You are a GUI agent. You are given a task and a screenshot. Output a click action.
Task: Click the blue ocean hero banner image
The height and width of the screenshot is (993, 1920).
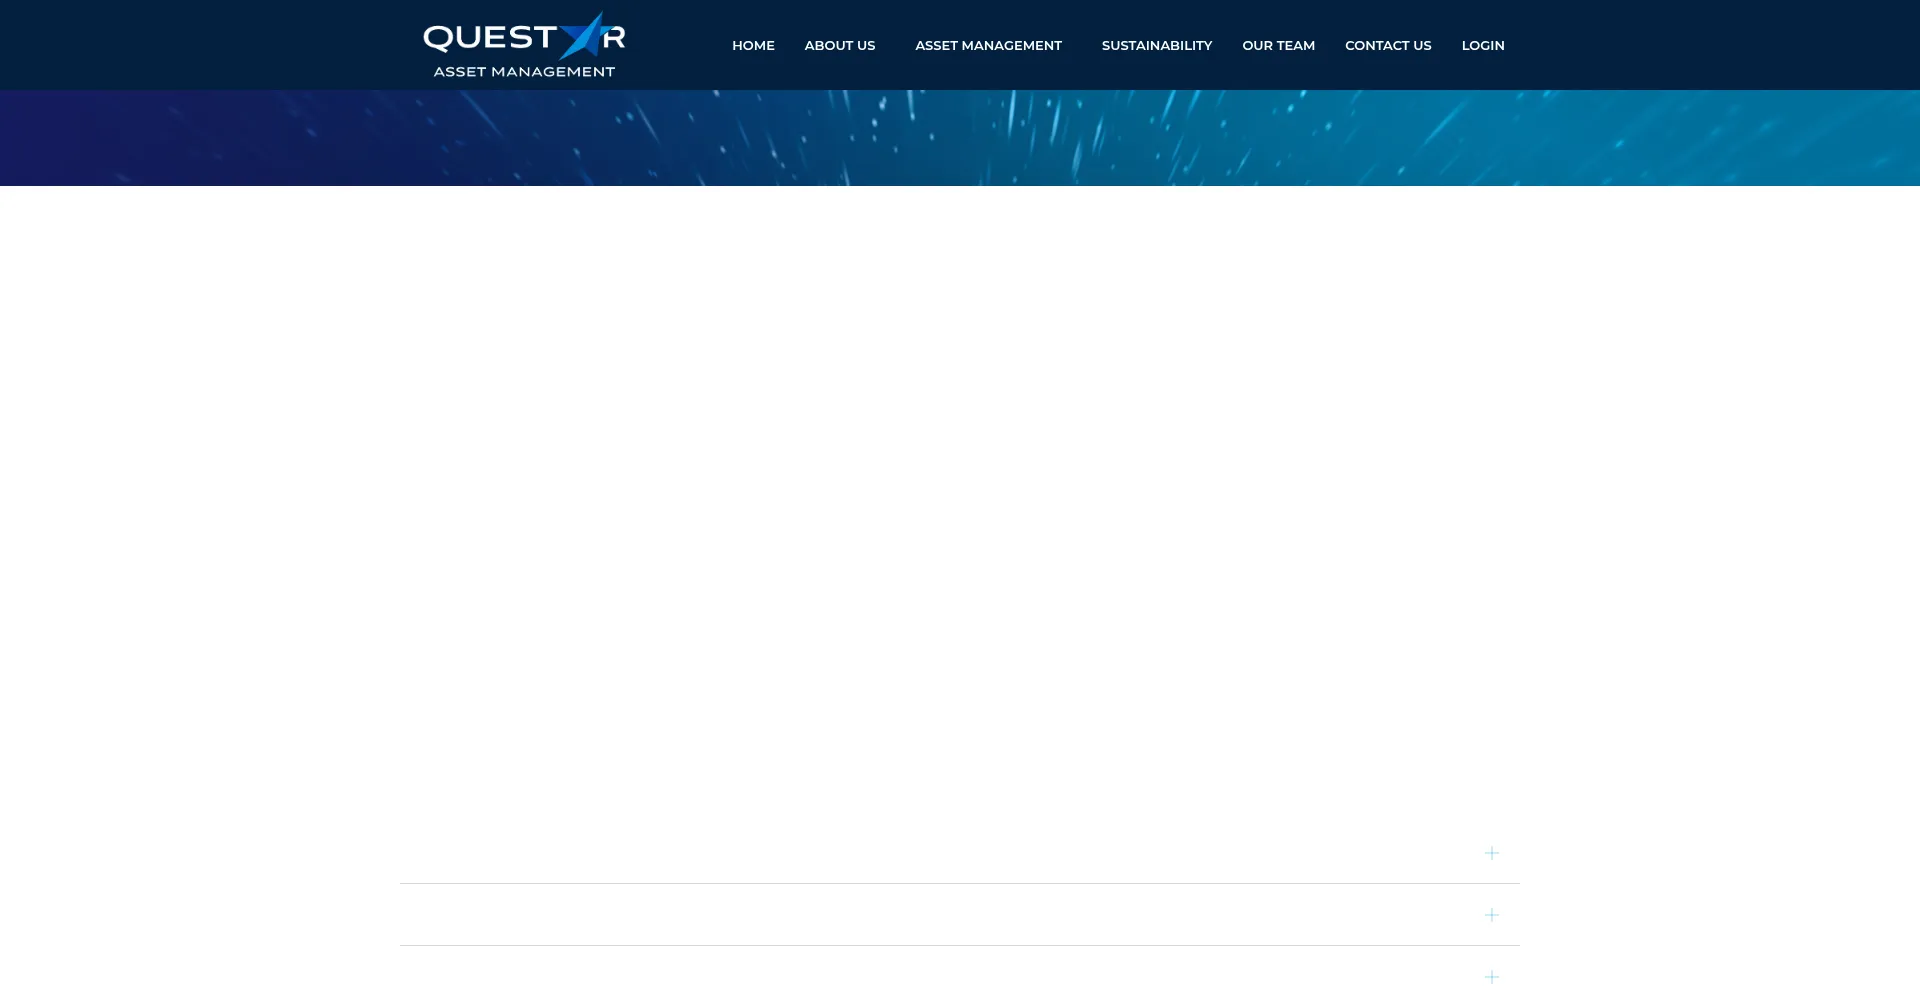click(x=960, y=138)
